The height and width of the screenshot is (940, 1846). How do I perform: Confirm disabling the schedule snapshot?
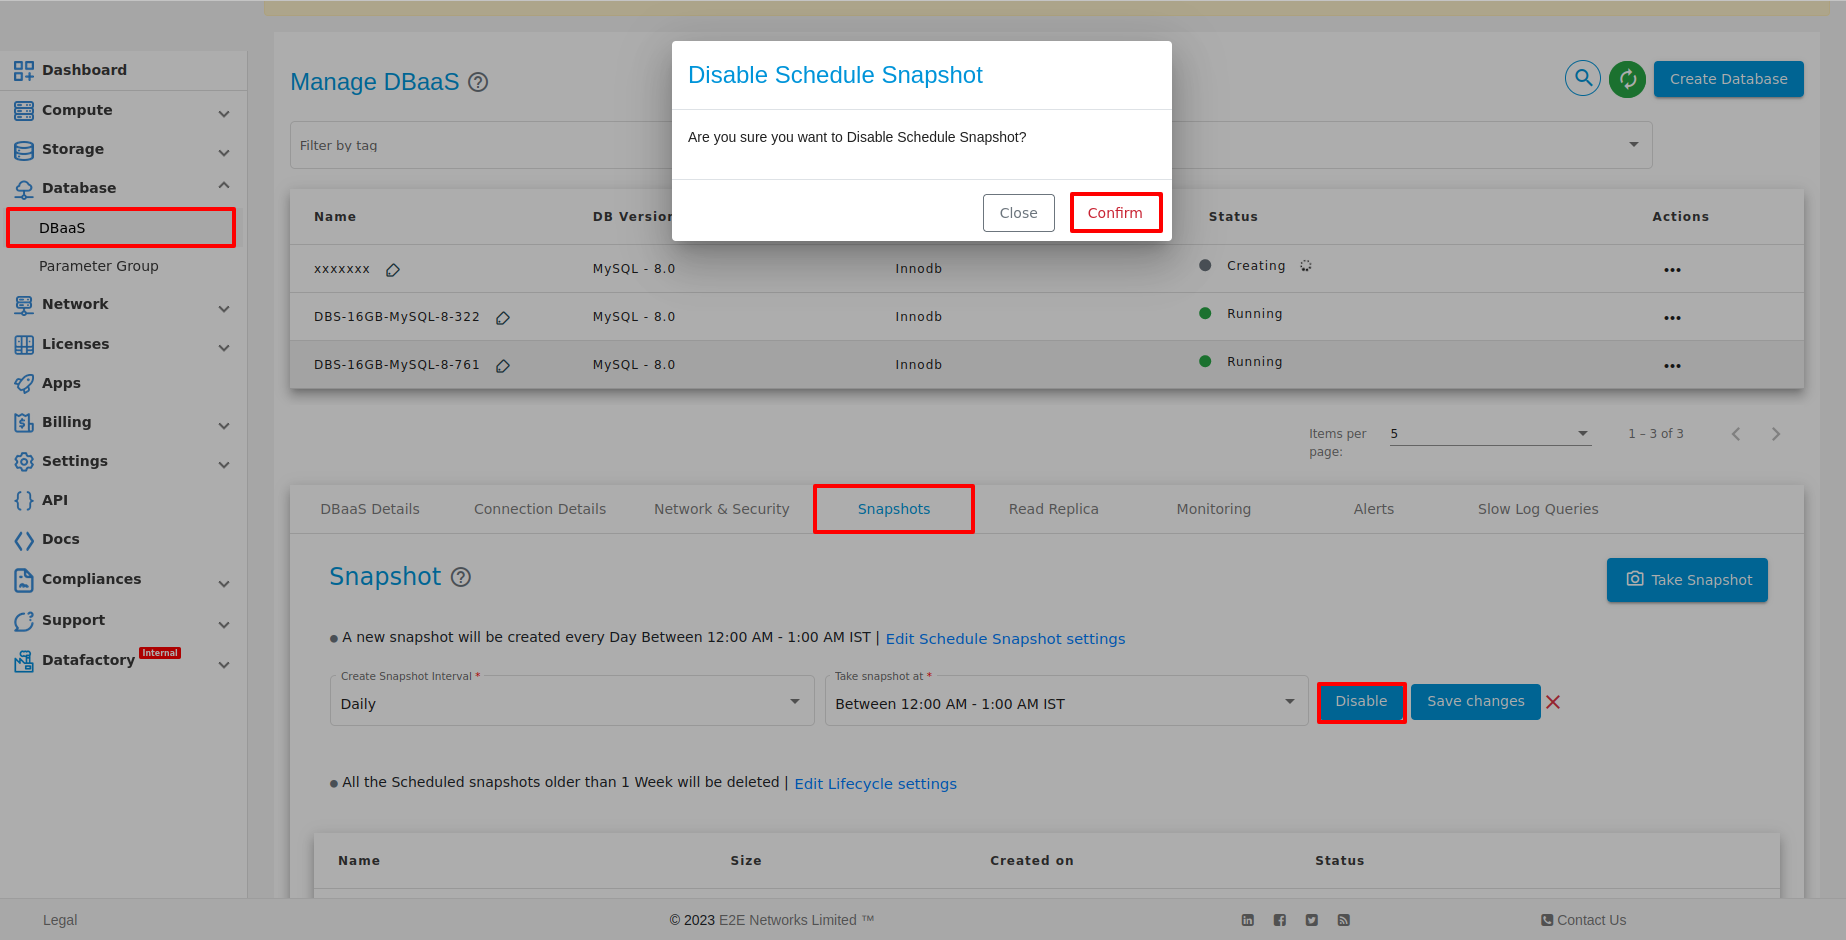[1116, 213]
